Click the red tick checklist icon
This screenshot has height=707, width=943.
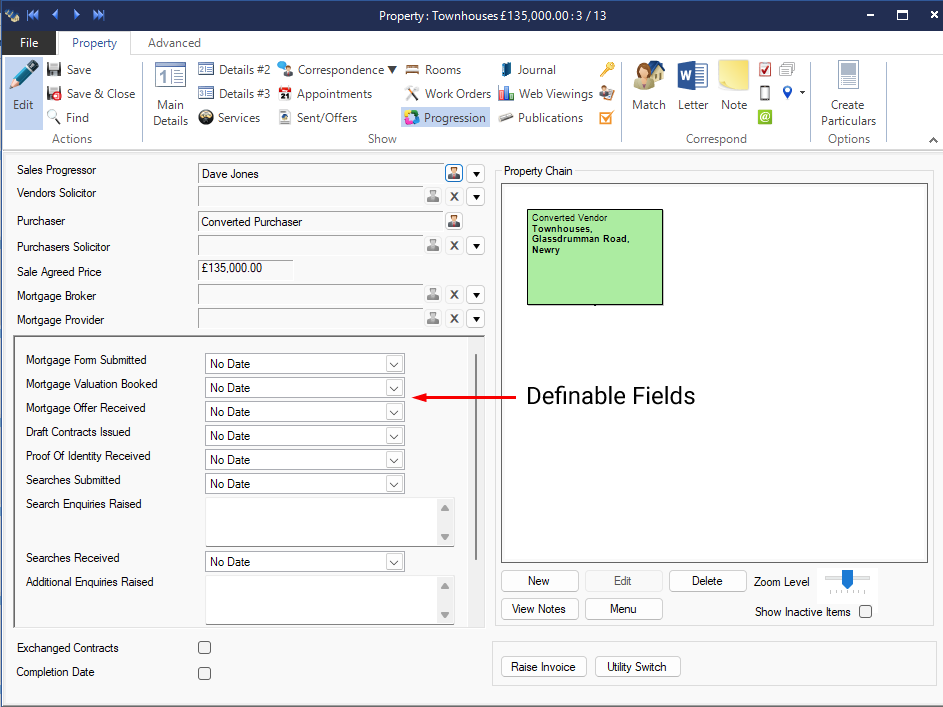tap(765, 70)
